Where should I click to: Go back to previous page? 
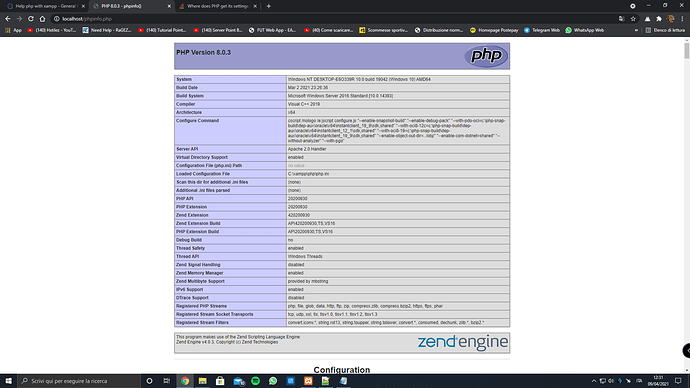7,19
